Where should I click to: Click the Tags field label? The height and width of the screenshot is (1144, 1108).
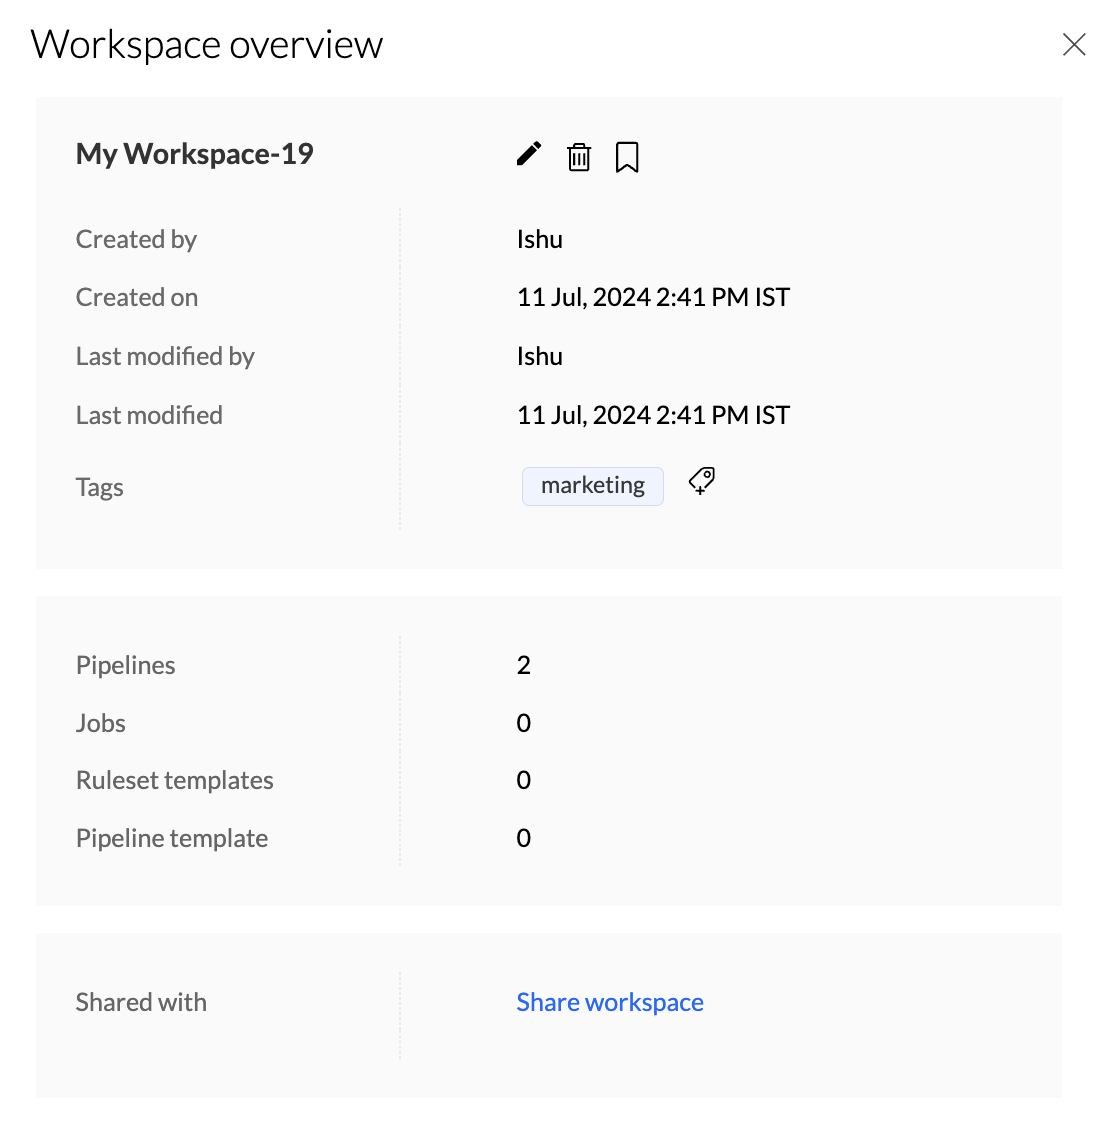coord(100,487)
